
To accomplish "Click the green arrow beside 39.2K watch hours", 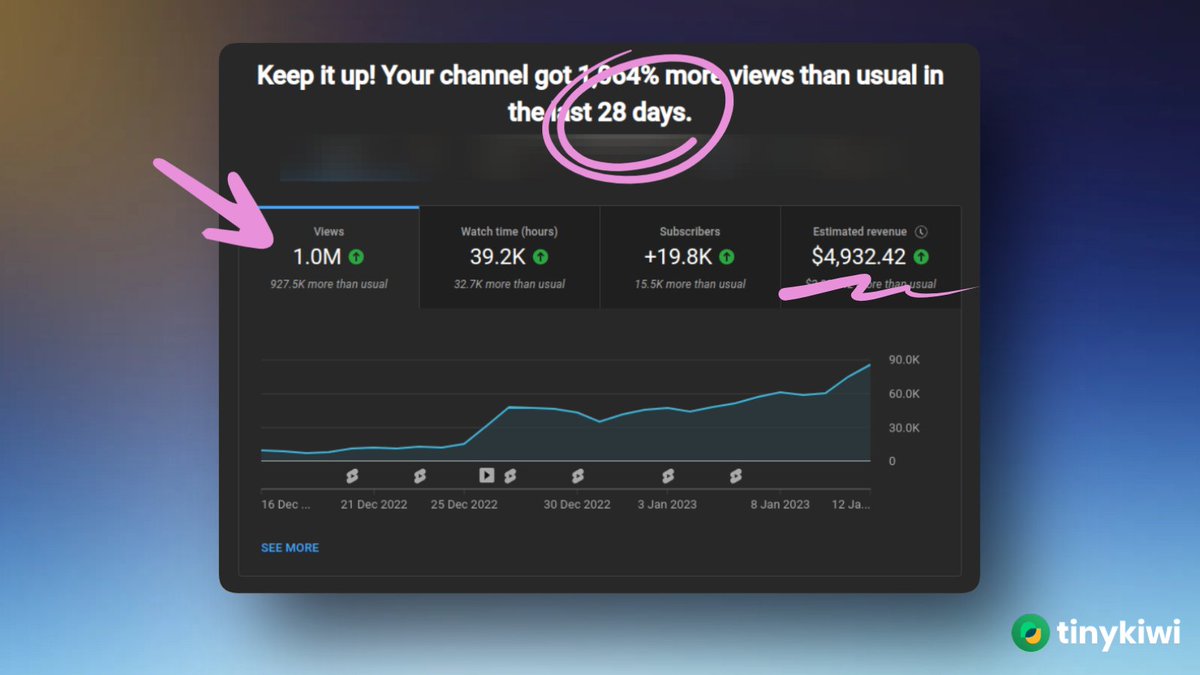I will coord(541,255).
